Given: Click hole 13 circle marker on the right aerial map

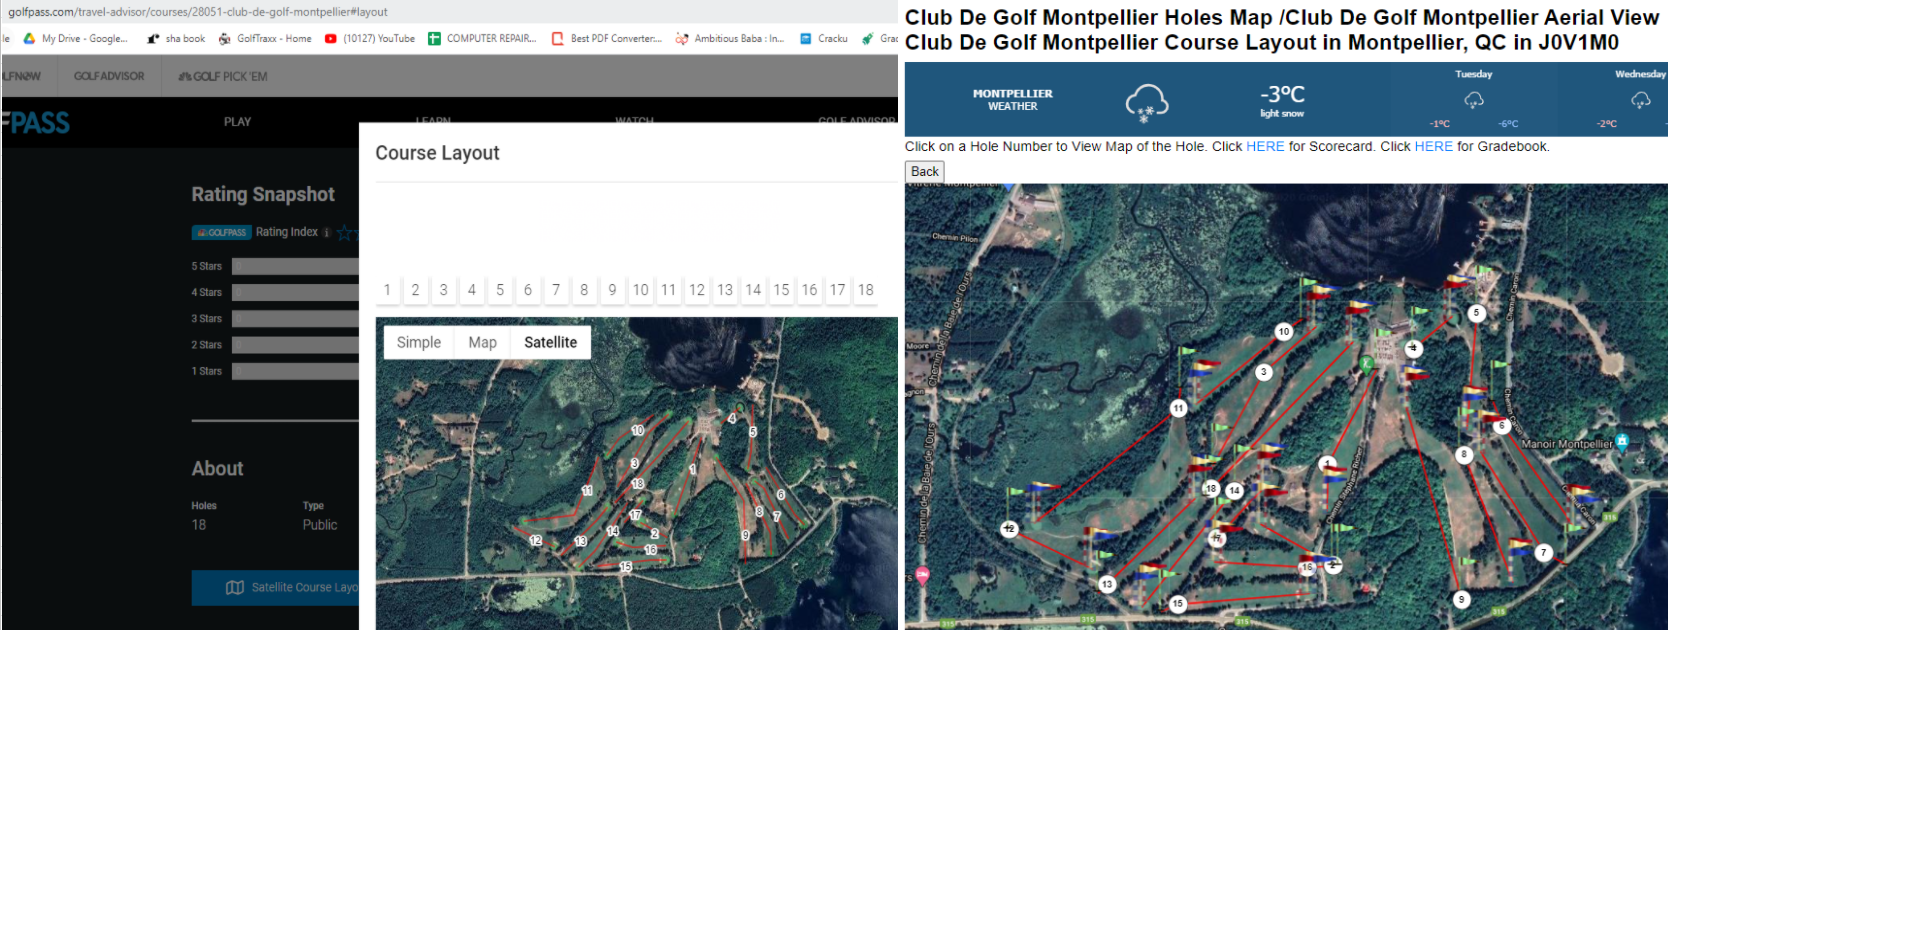Looking at the screenshot, I should (1107, 584).
